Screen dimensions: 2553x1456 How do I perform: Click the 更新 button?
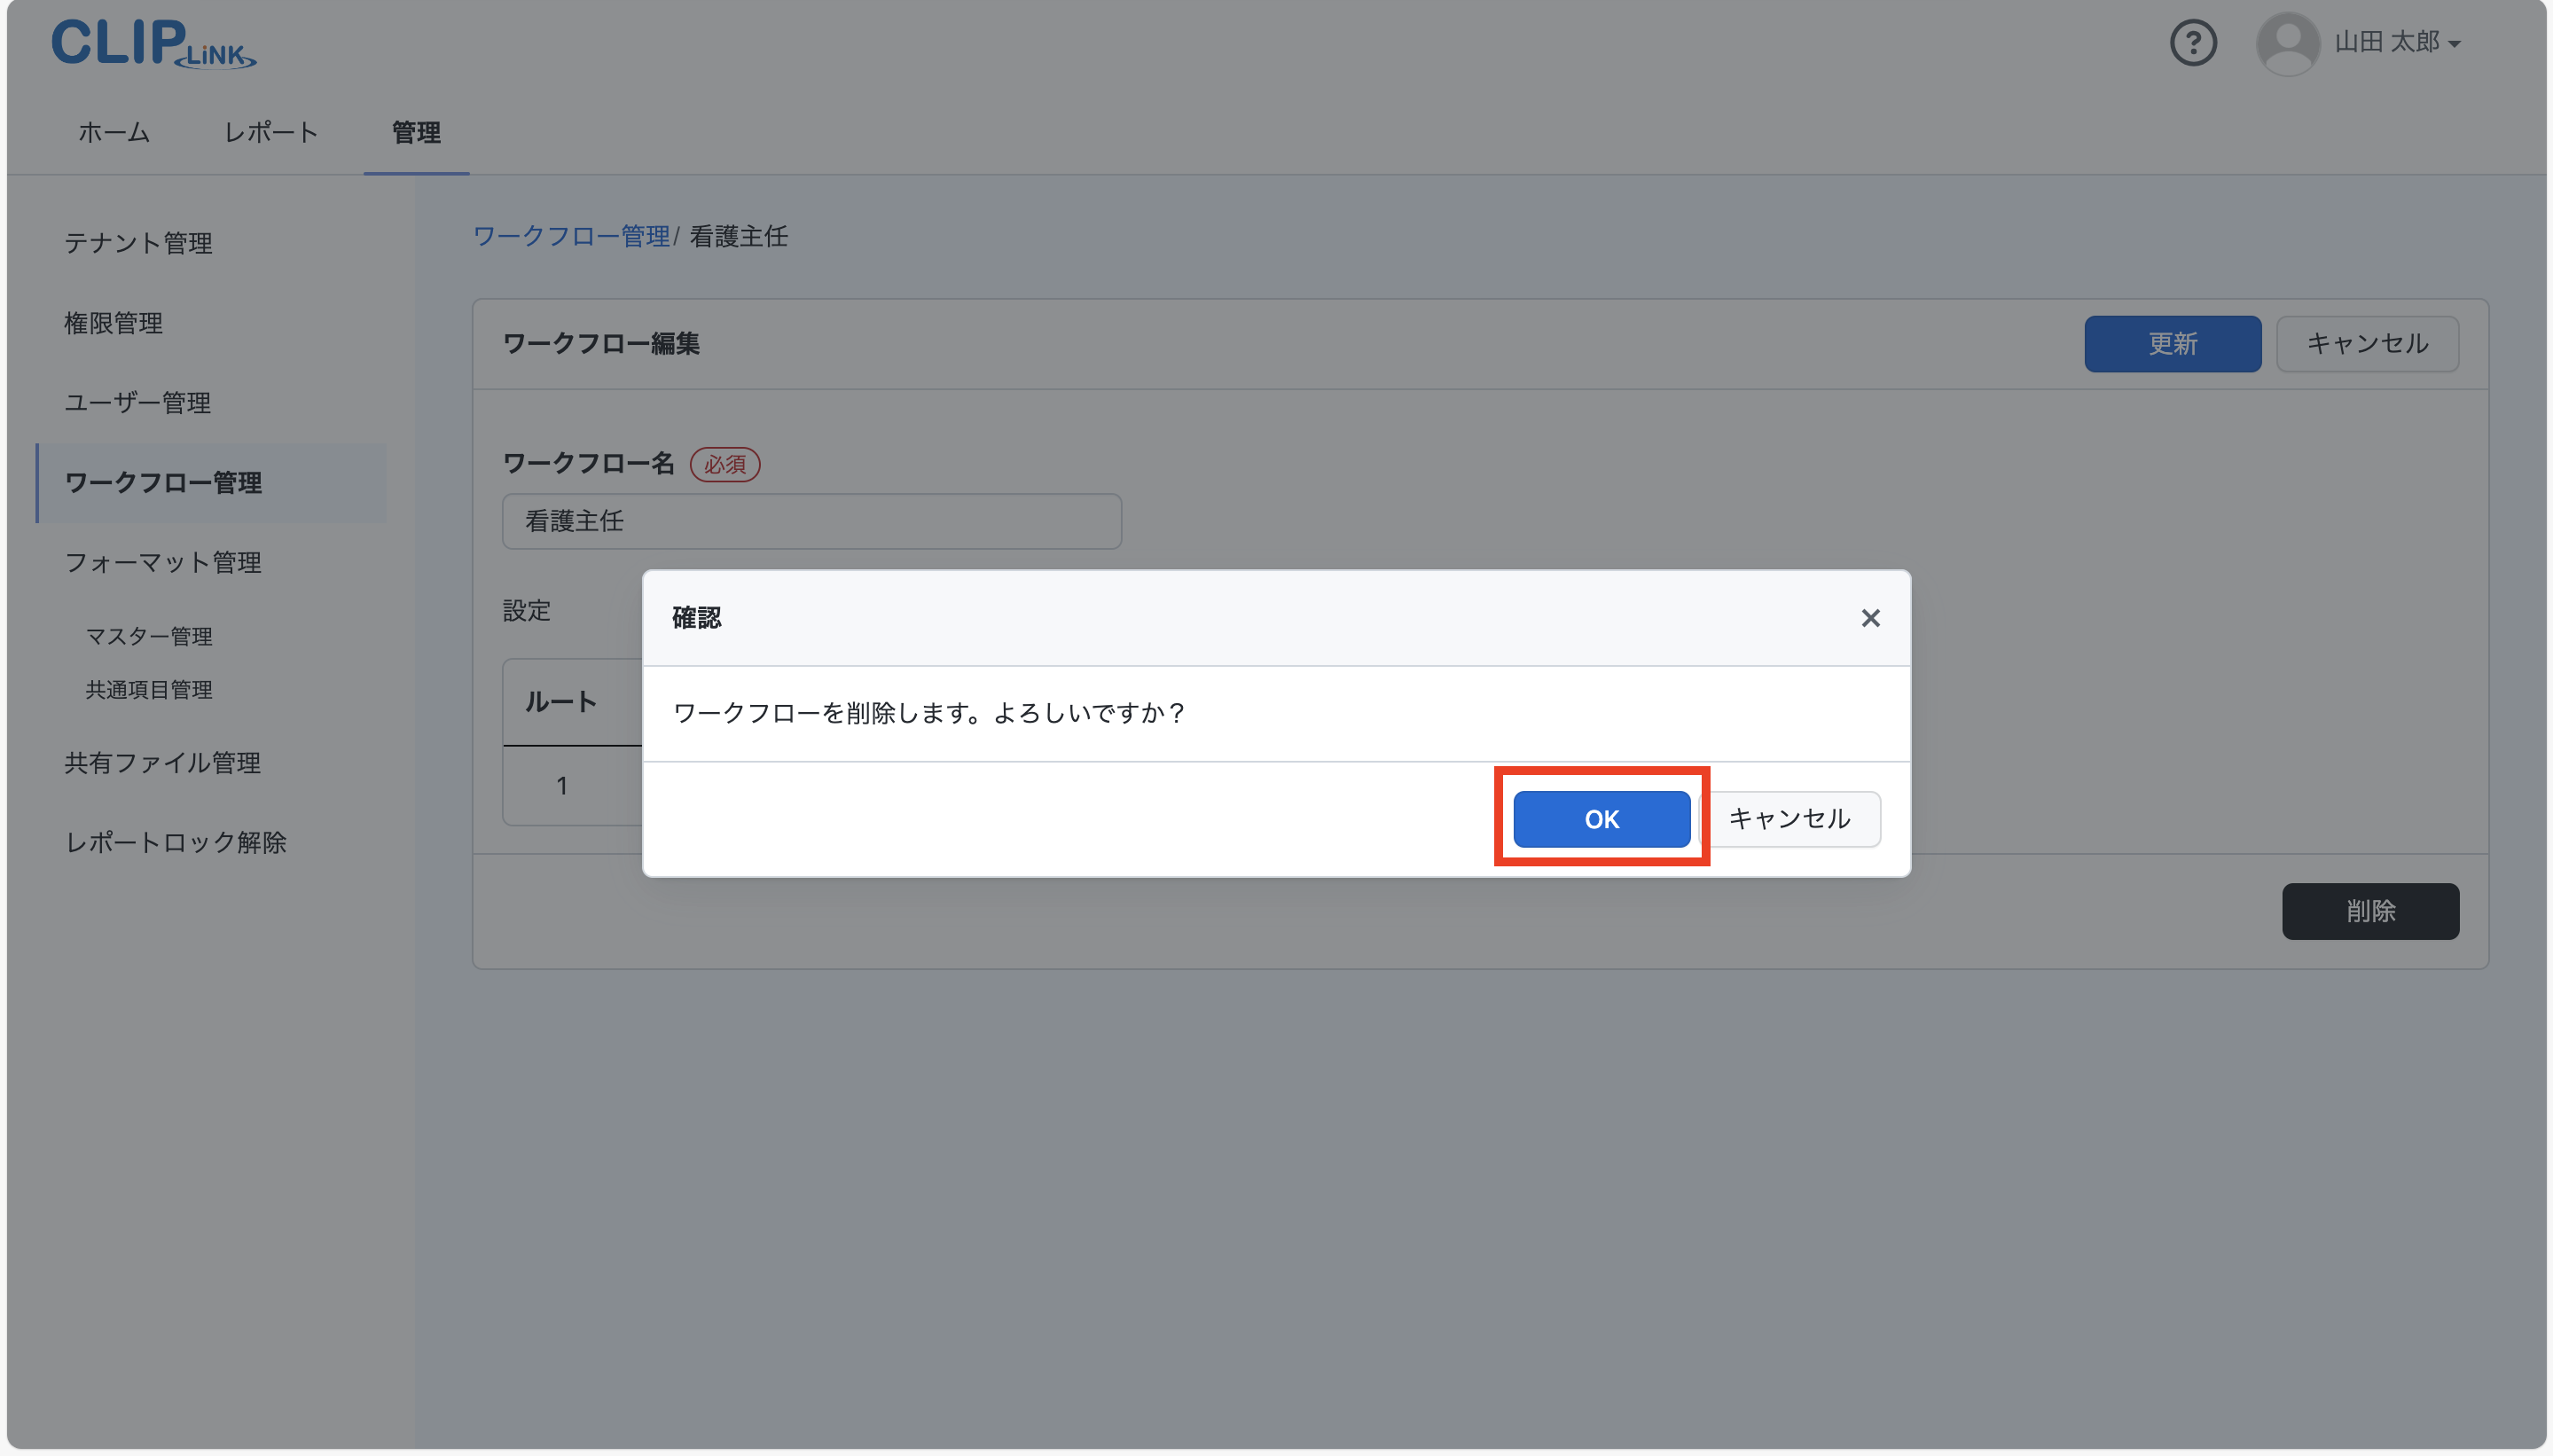coord(2171,343)
